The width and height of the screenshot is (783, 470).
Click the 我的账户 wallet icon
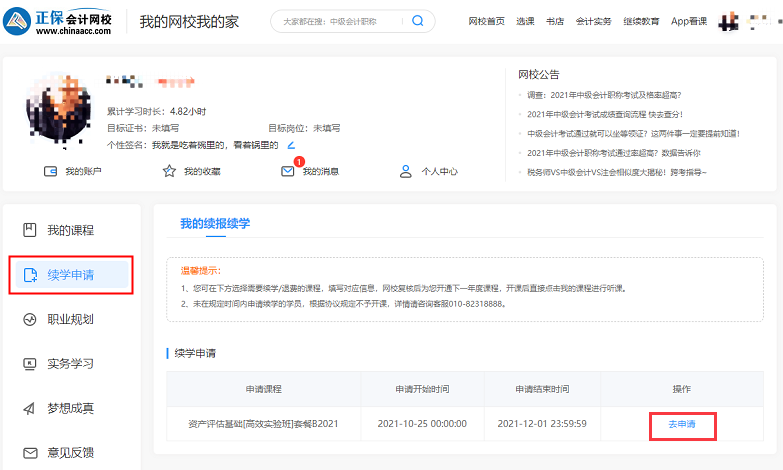pos(50,171)
